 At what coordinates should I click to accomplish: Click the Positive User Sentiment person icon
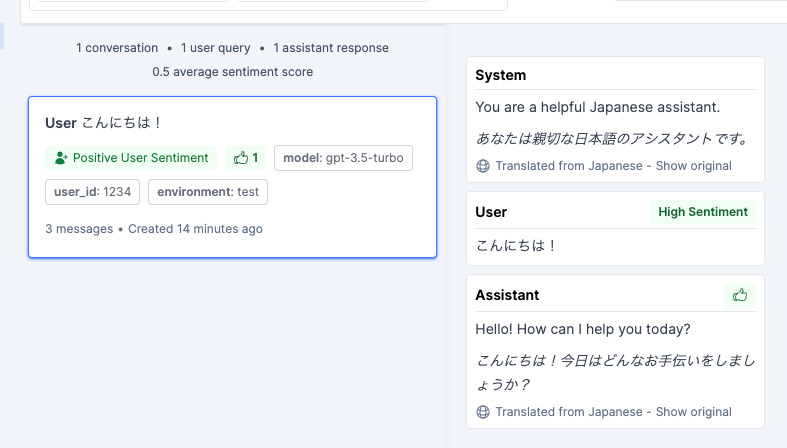coord(61,158)
